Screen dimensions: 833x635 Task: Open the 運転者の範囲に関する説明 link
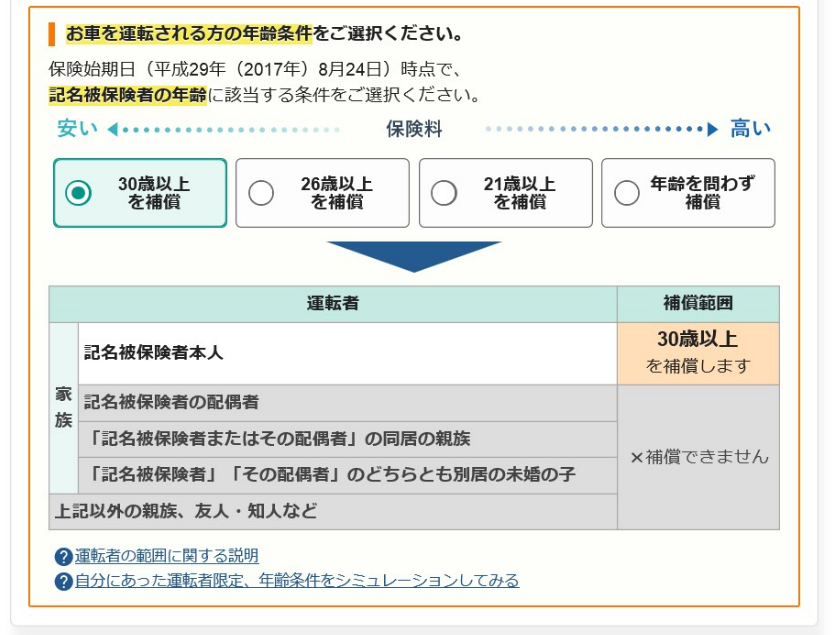tap(166, 556)
